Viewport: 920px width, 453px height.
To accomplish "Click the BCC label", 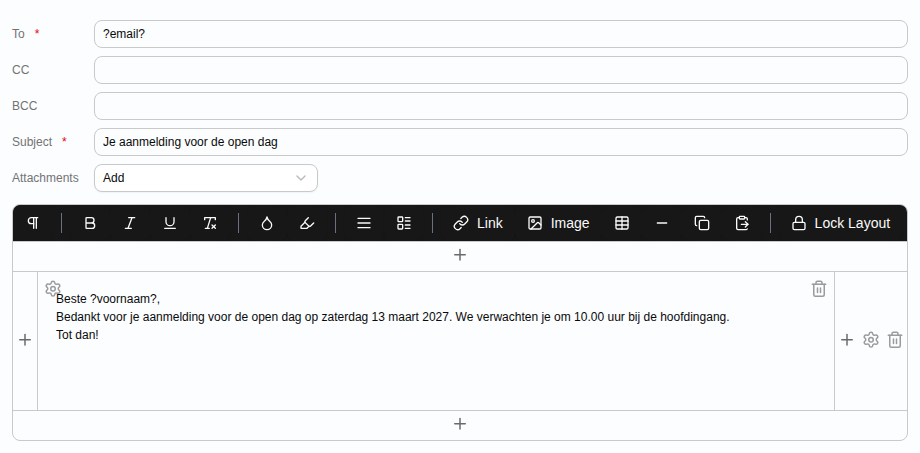I will (25, 106).
